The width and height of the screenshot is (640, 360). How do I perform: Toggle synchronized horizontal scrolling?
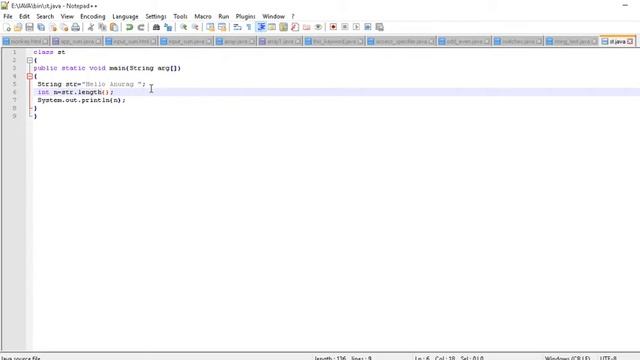[222, 27]
